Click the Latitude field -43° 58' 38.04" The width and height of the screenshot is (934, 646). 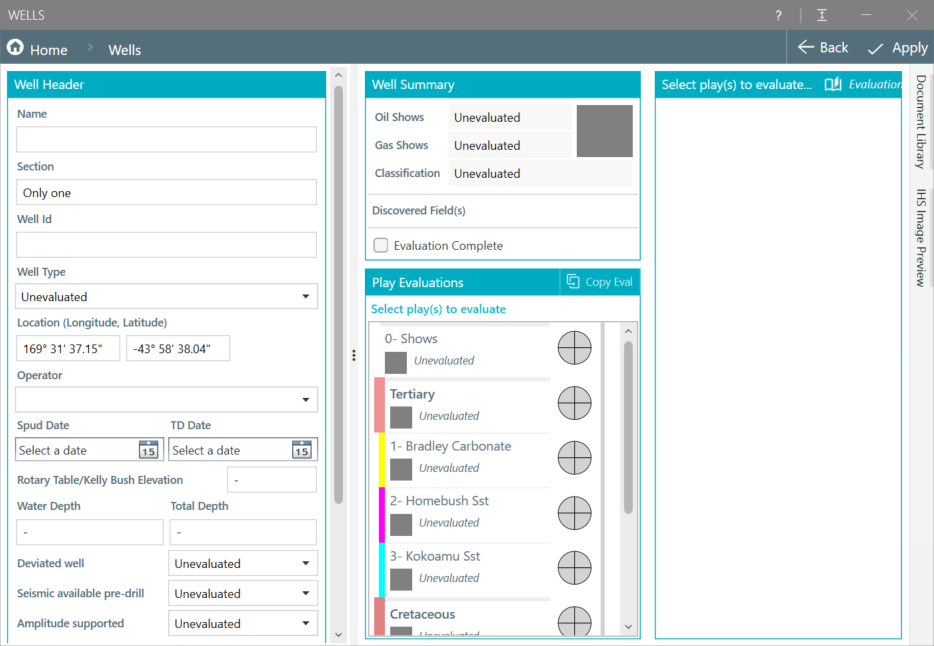(x=178, y=348)
